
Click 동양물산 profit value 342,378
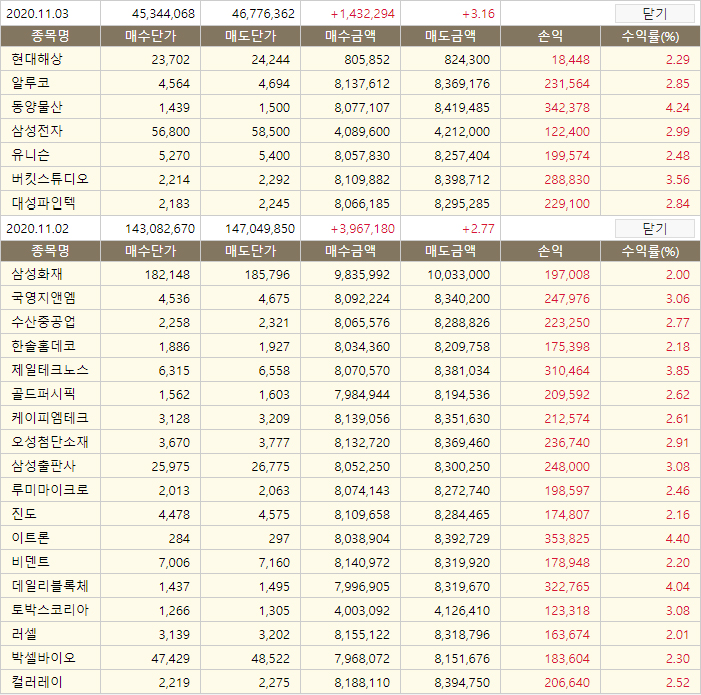pyautogui.click(x=567, y=108)
